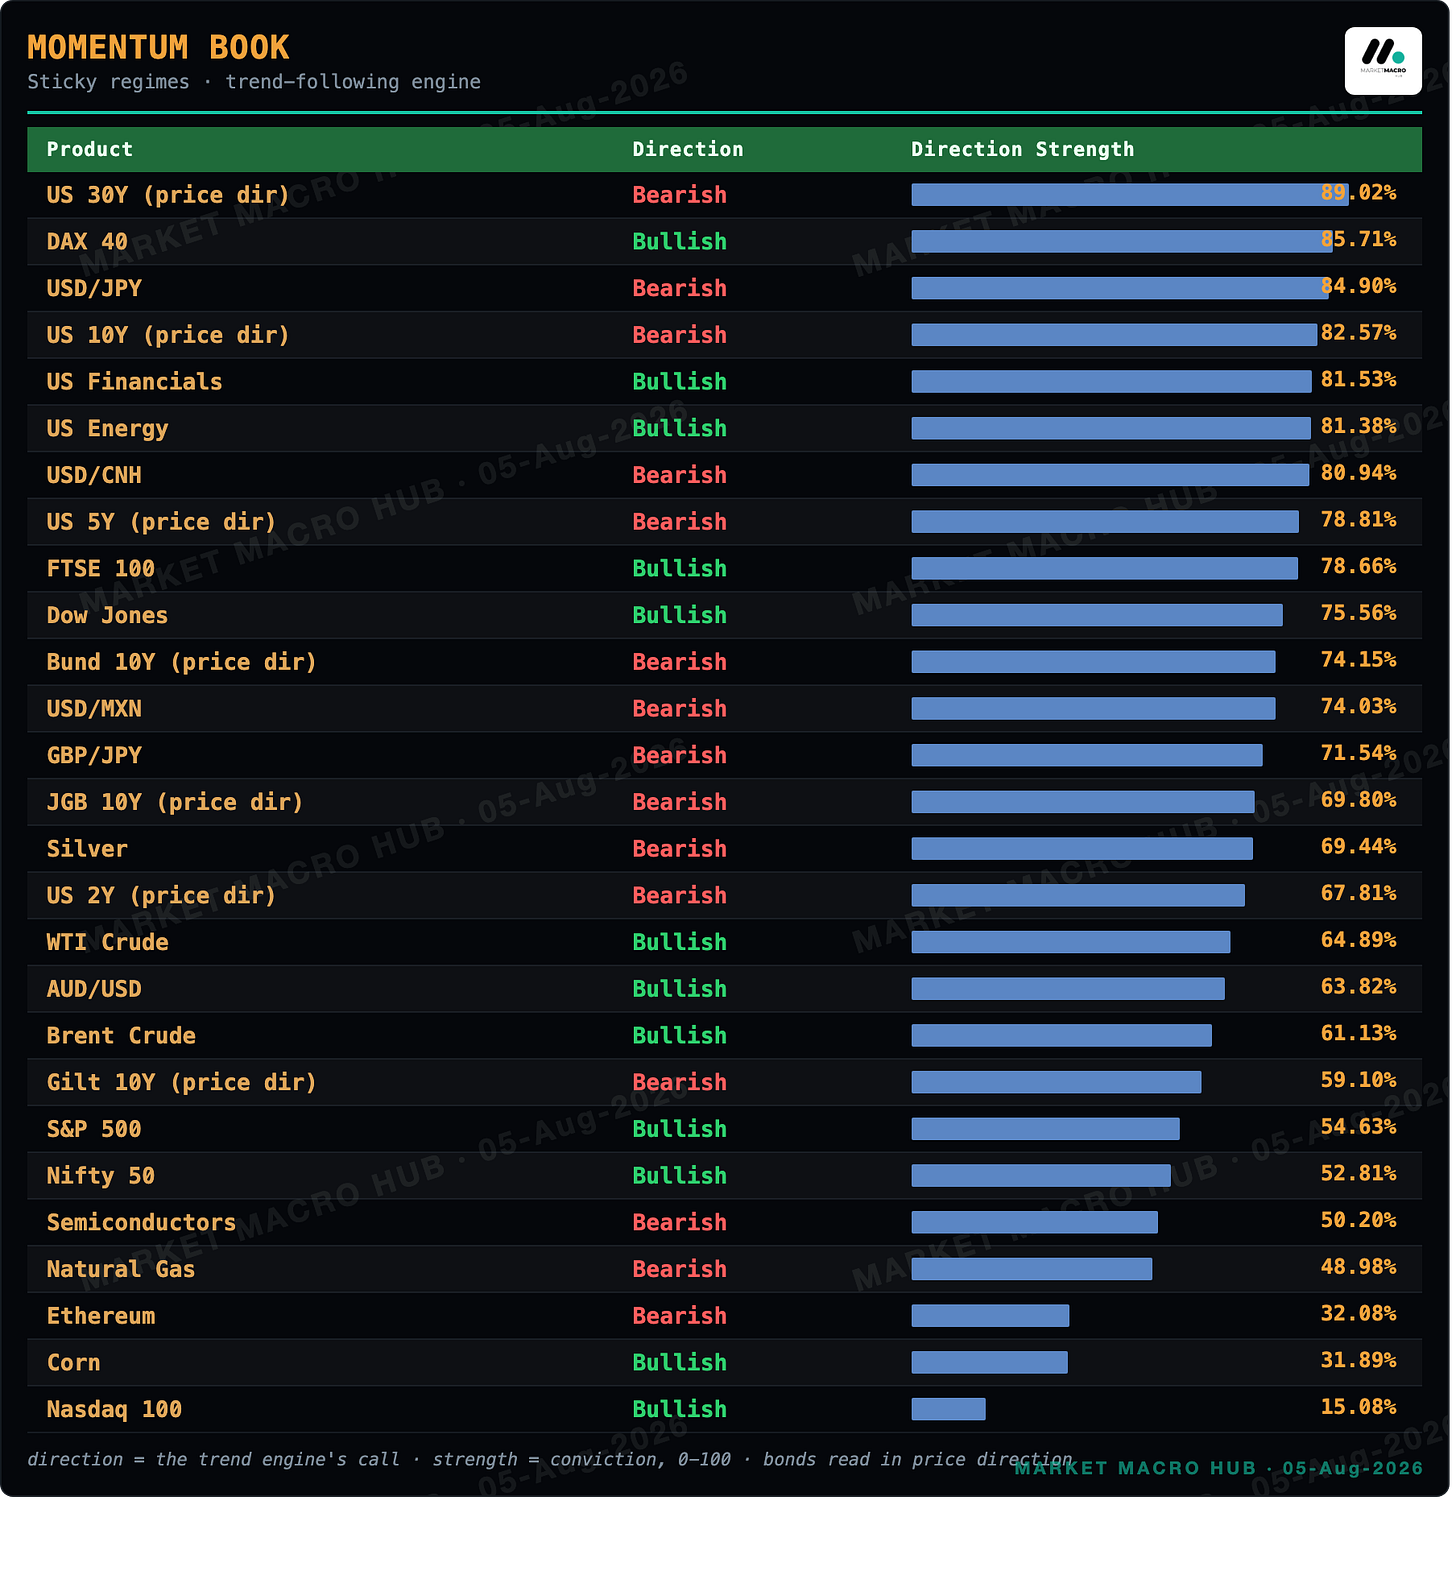Click the strength bar in the DAX 40 row

[x=1123, y=242]
